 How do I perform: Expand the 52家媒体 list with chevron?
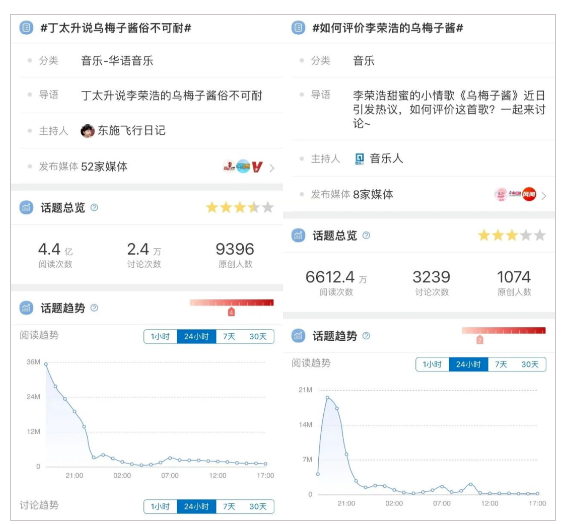pyautogui.click(x=272, y=168)
